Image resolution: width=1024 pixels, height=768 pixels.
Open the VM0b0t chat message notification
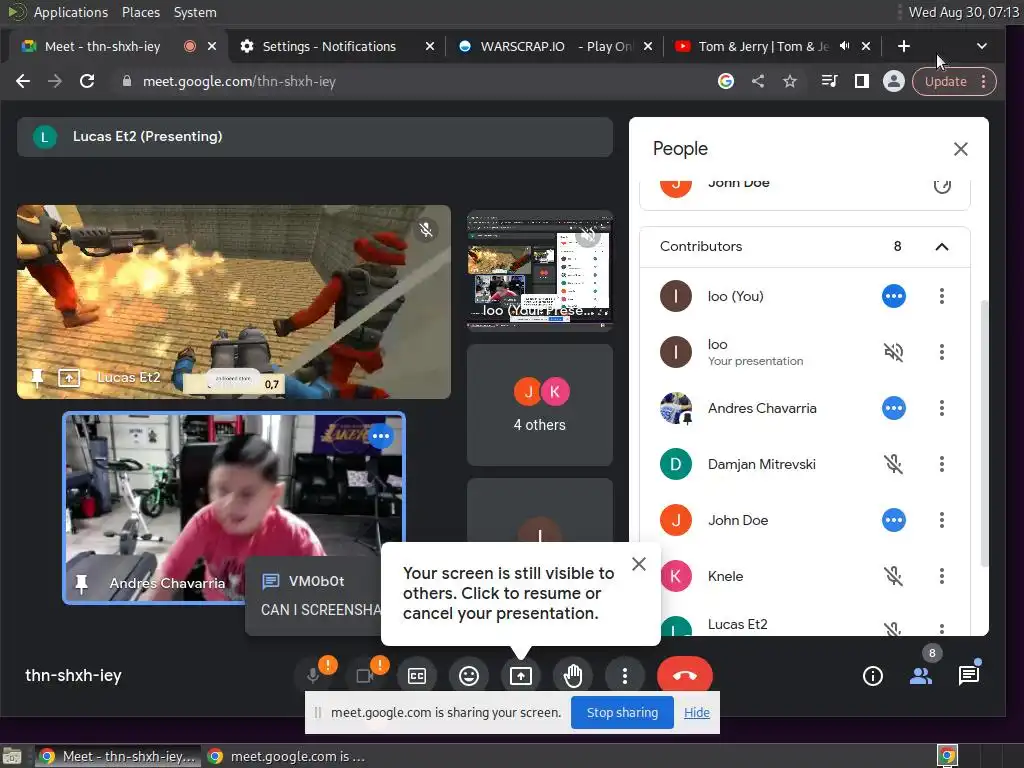click(x=313, y=596)
